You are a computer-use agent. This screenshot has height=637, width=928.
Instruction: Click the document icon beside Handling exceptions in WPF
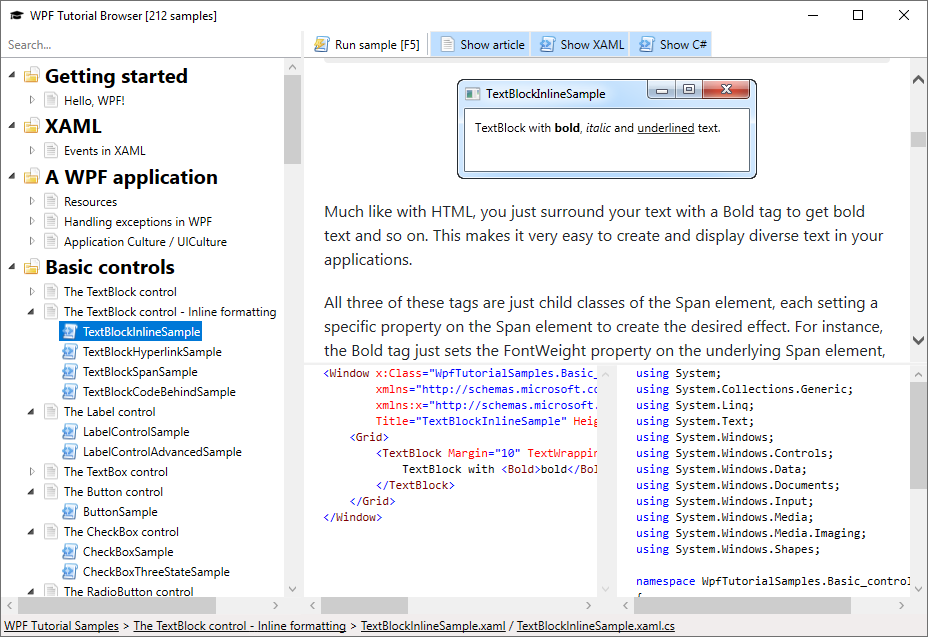coord(50,221)
